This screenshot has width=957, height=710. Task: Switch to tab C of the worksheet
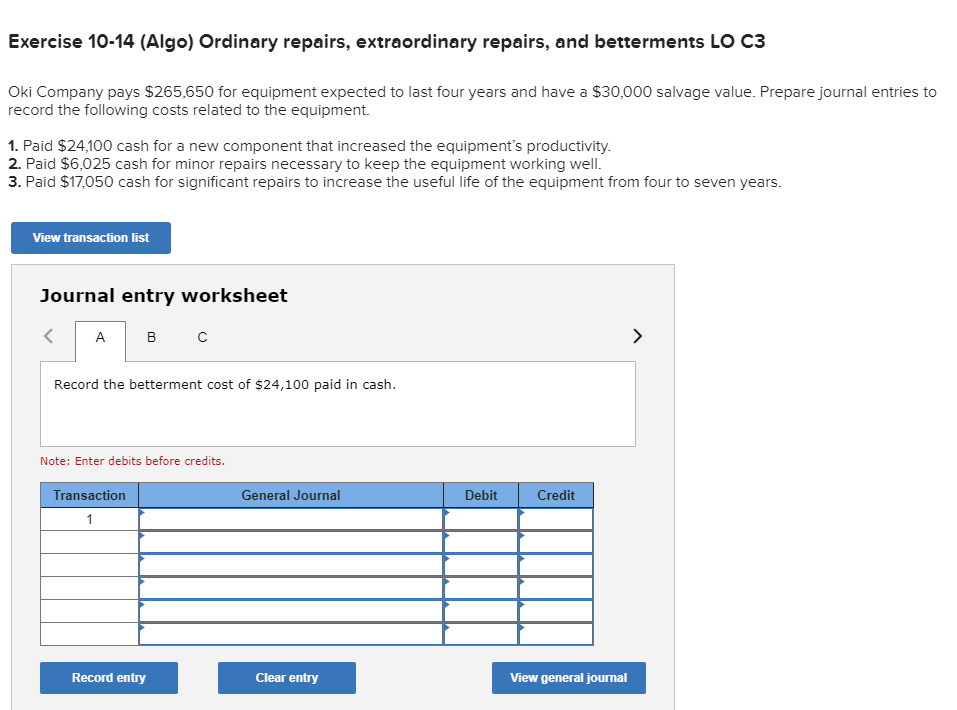pos(202,338)
